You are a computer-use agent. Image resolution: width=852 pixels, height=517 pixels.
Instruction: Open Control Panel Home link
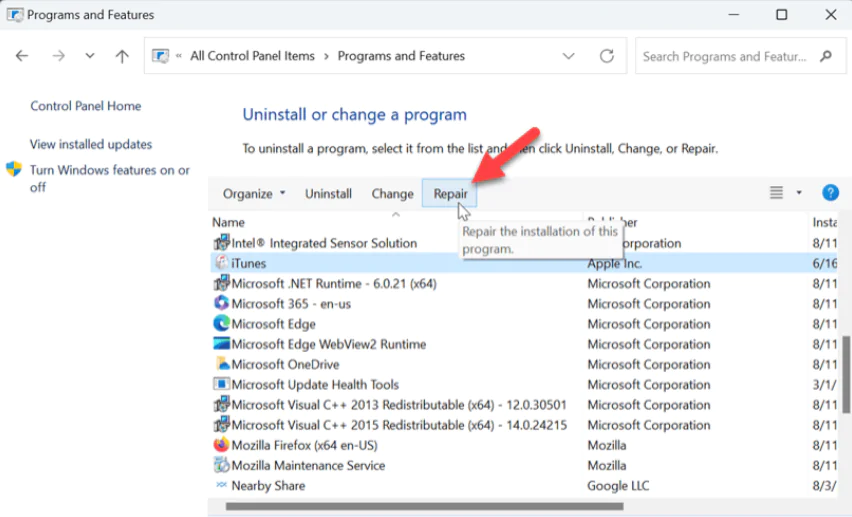point(85,106)
